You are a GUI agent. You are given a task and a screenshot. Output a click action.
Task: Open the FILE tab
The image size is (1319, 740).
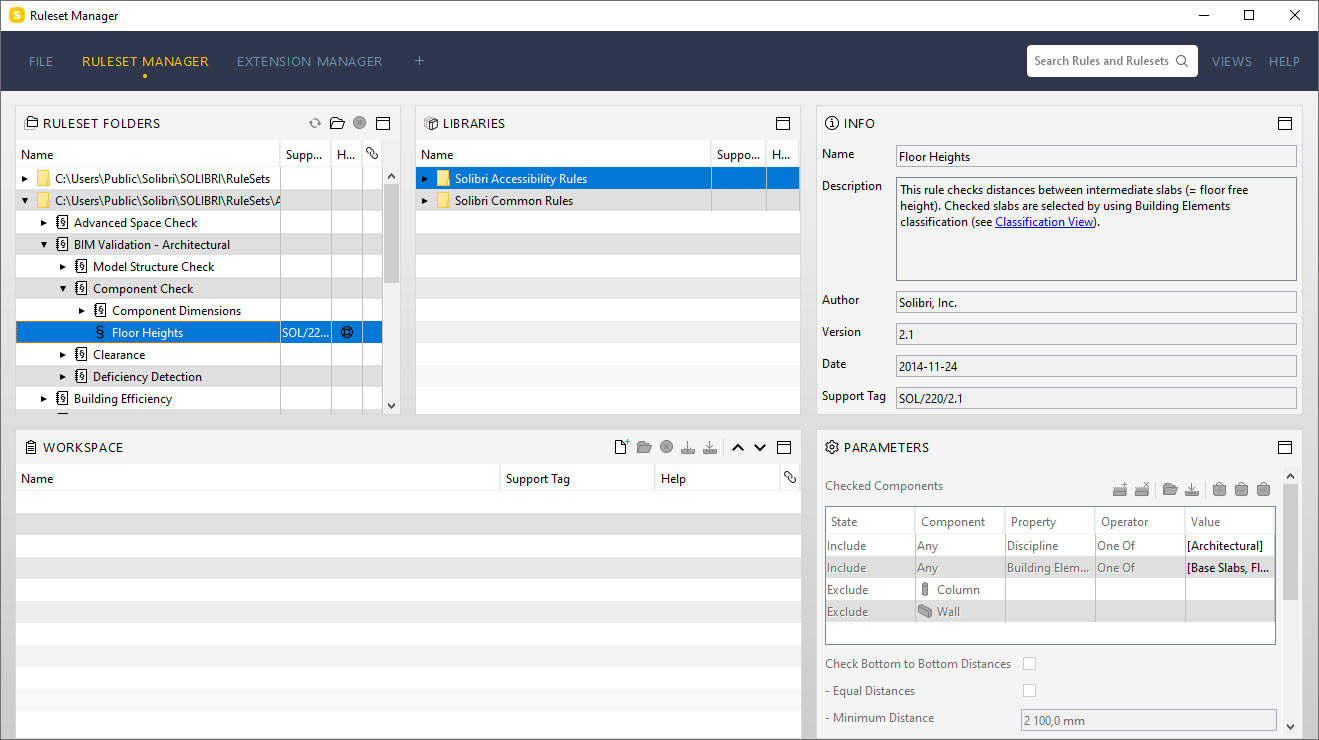41,61
